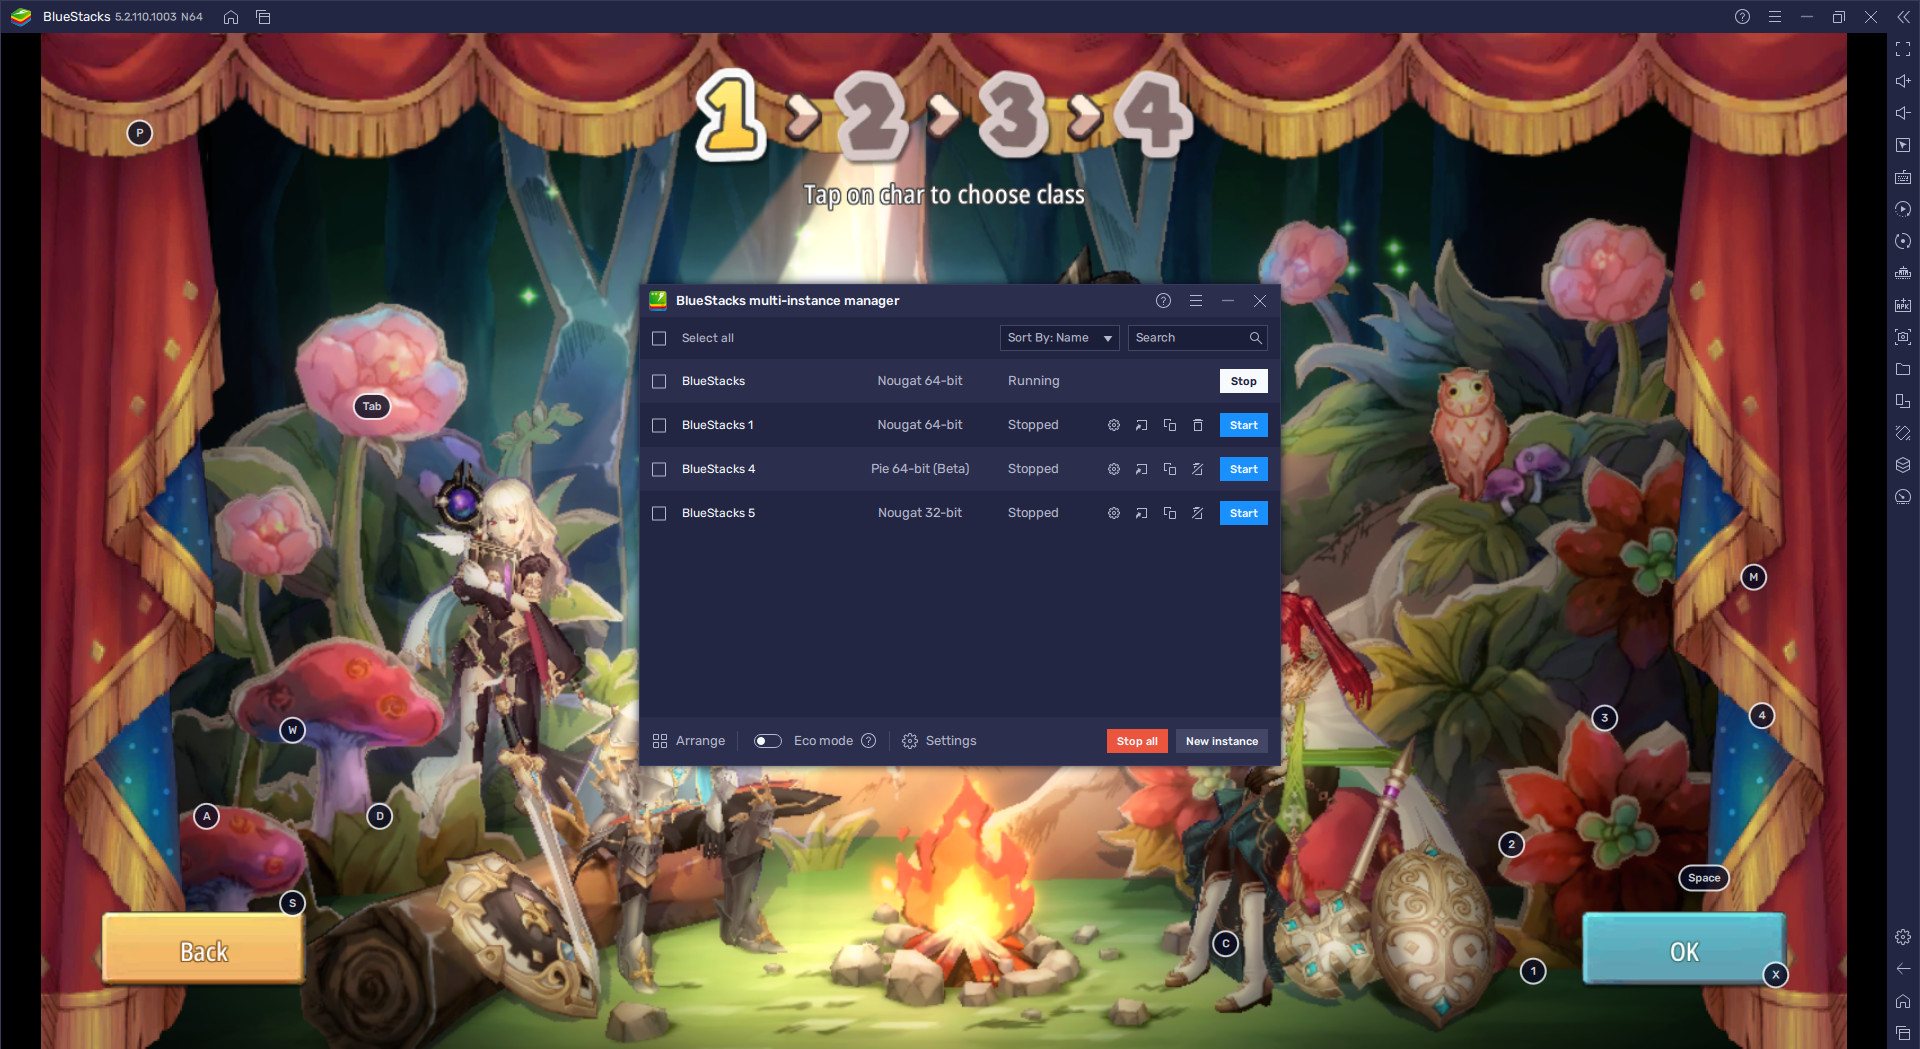Open settings for BlueStacks 5 instance
The image size is (1920, 1049).
pyautogui.click(x=1113, y=513)
